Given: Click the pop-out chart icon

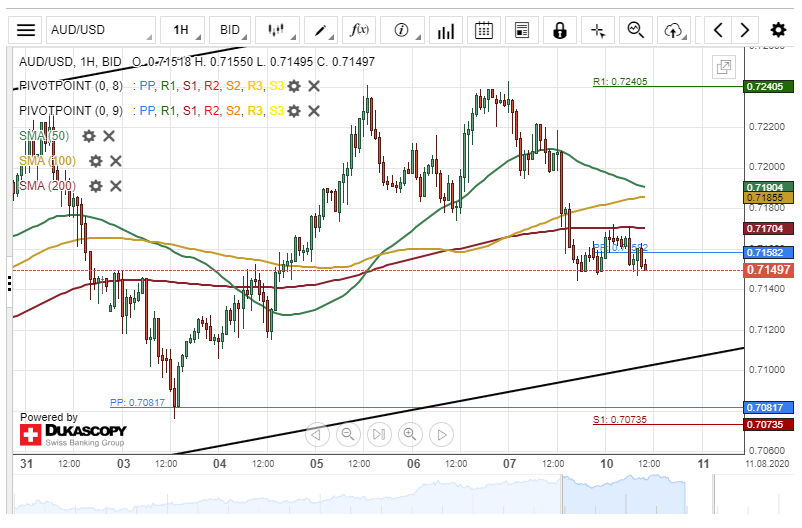Looking at the screenshot, I should 722,67.
